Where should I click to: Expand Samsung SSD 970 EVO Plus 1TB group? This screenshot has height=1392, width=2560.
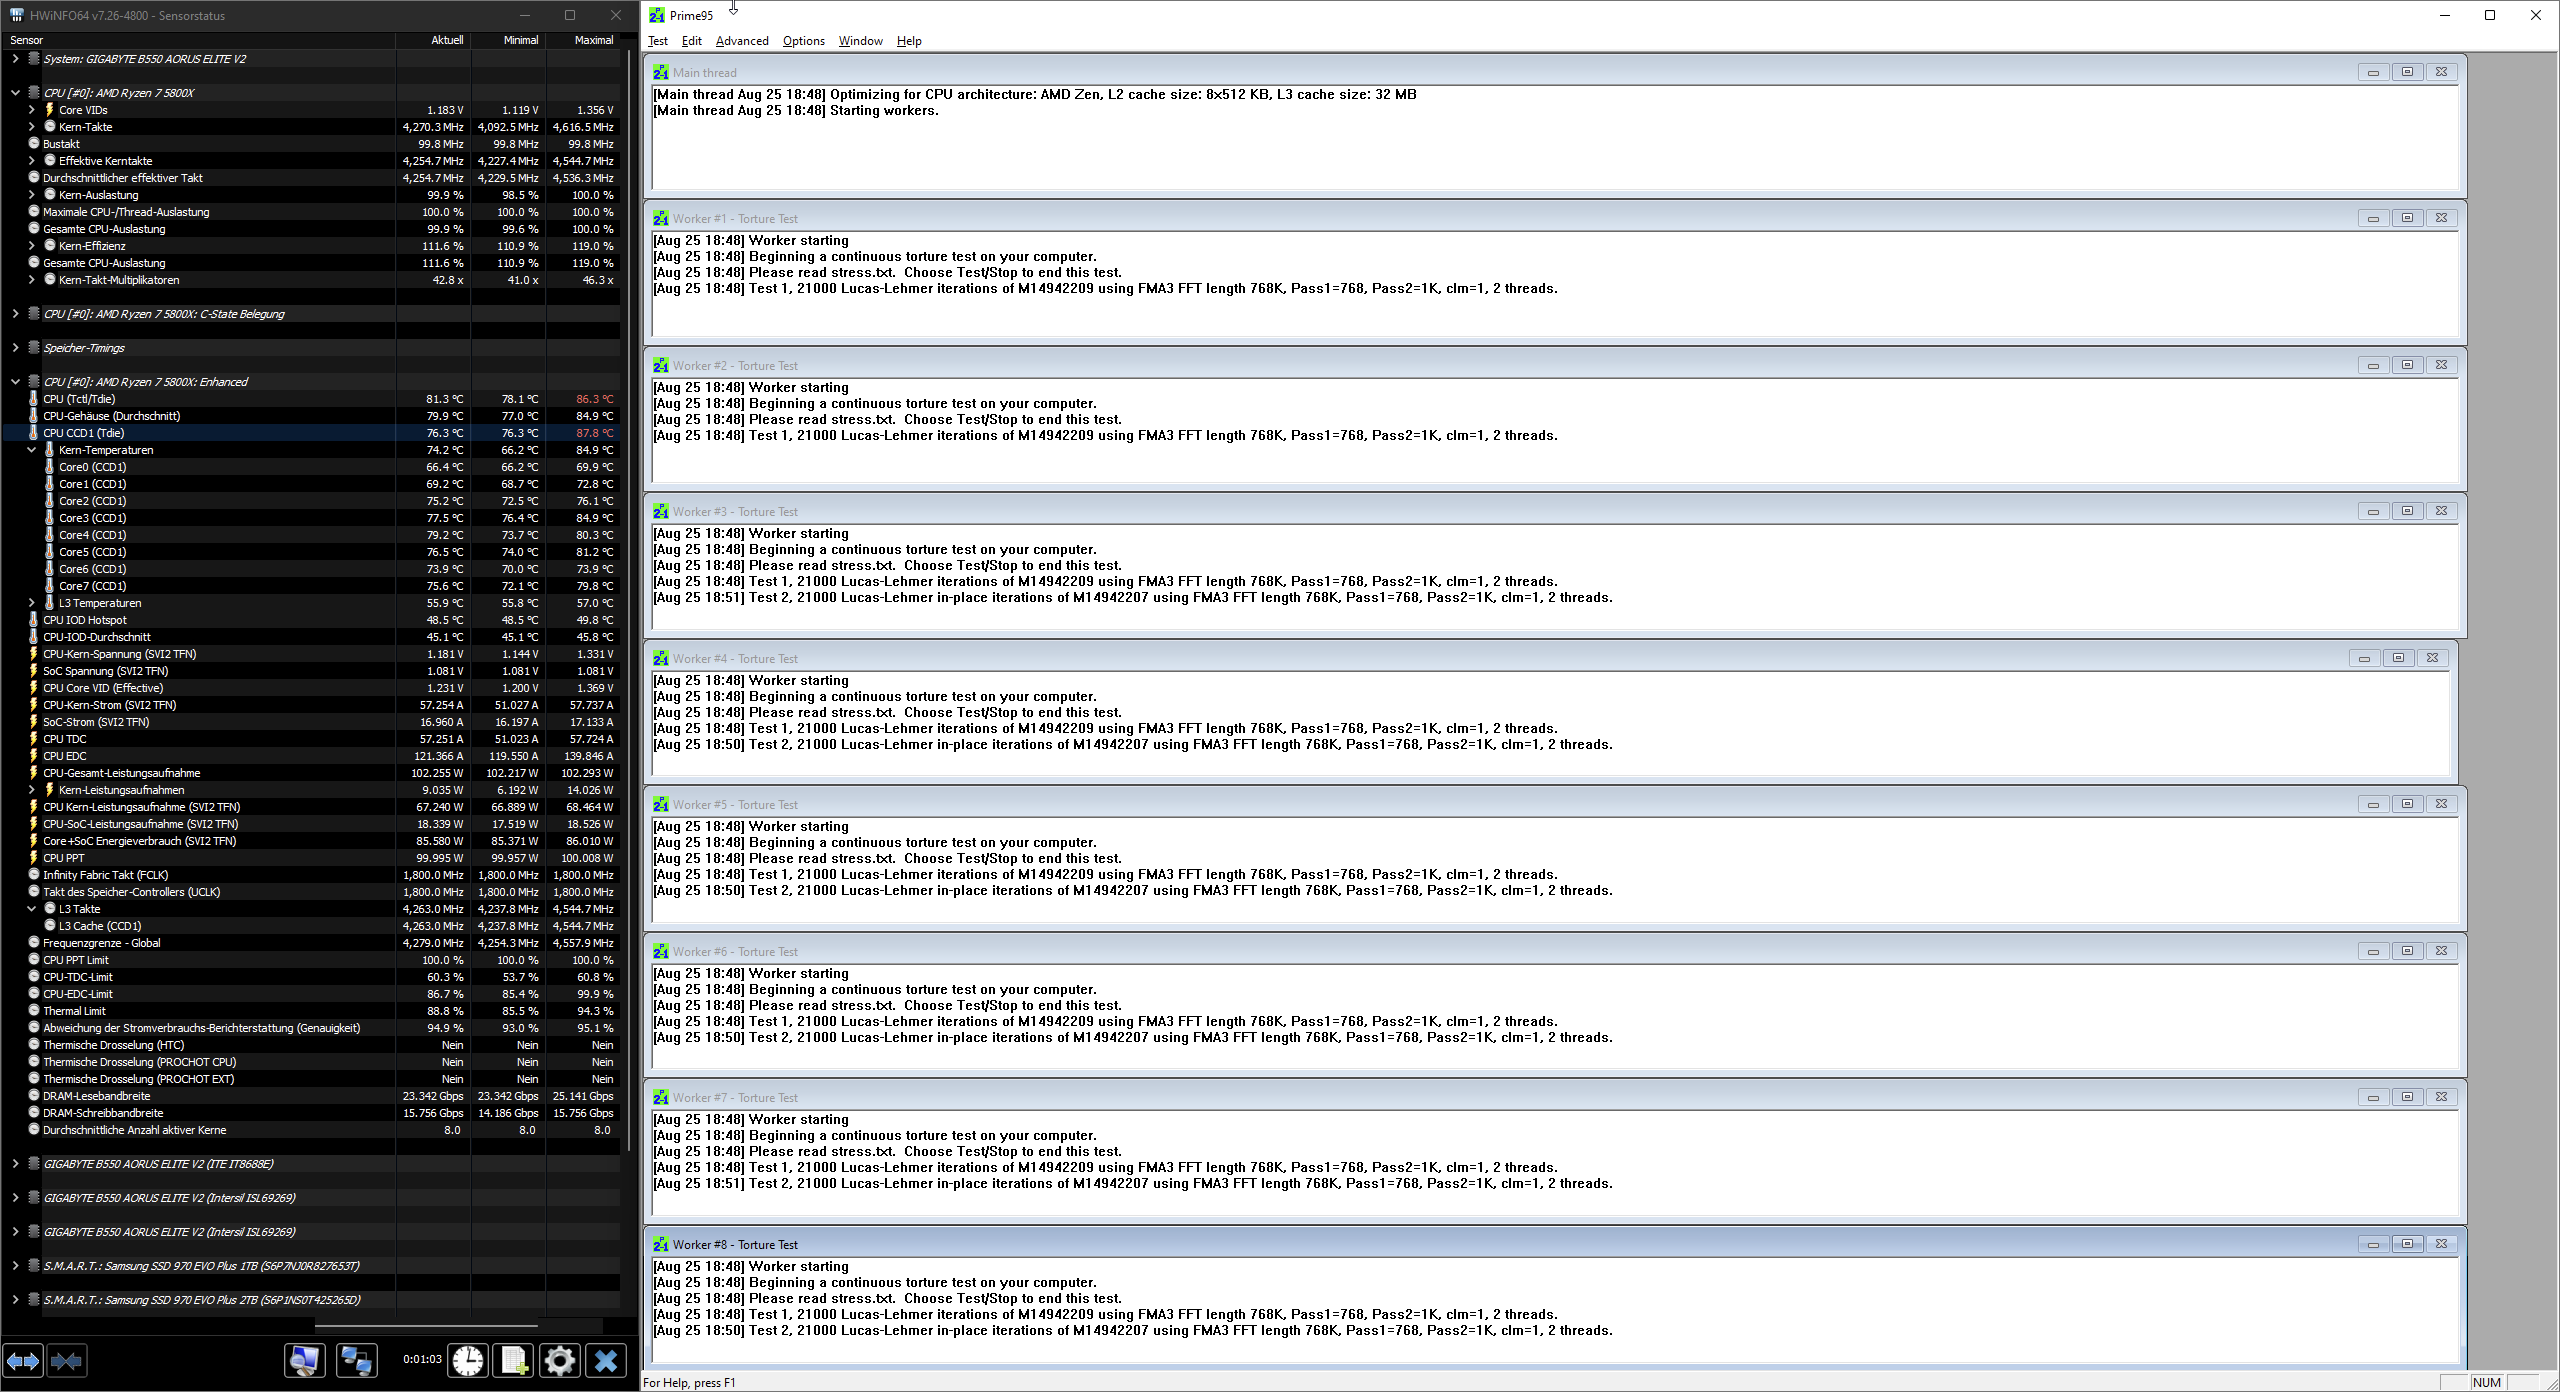[15, 1266]
